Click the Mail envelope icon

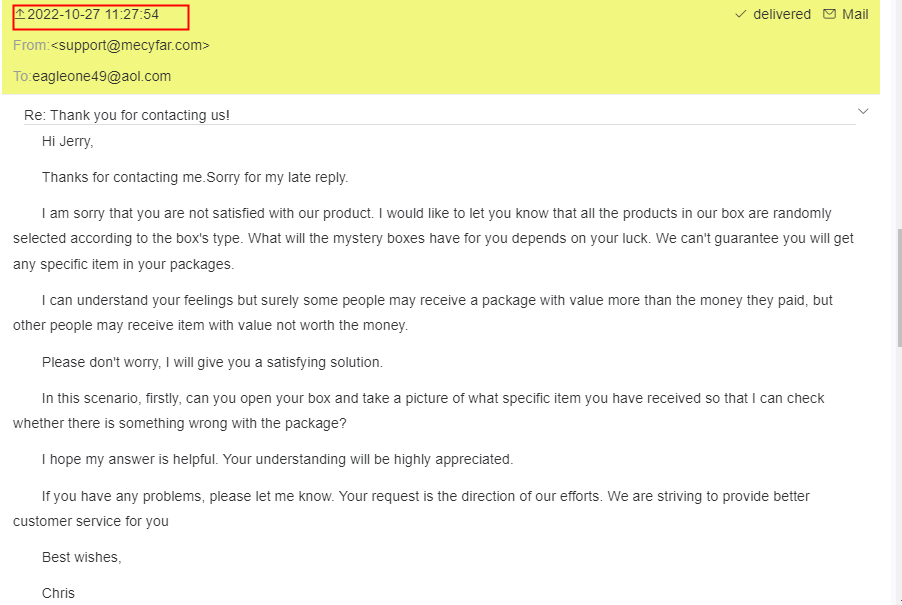tap(829, 14)
